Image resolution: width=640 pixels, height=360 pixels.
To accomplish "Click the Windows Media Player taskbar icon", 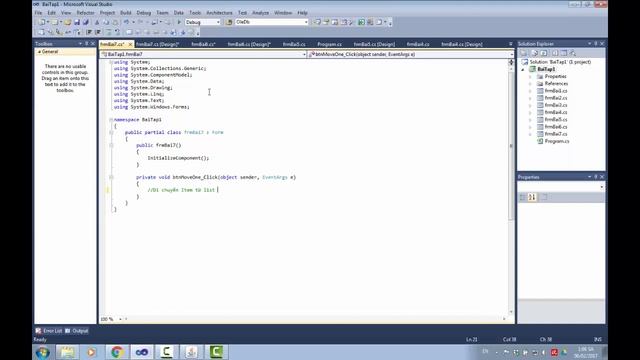I will pyautogui.click(x=92, y=352).
